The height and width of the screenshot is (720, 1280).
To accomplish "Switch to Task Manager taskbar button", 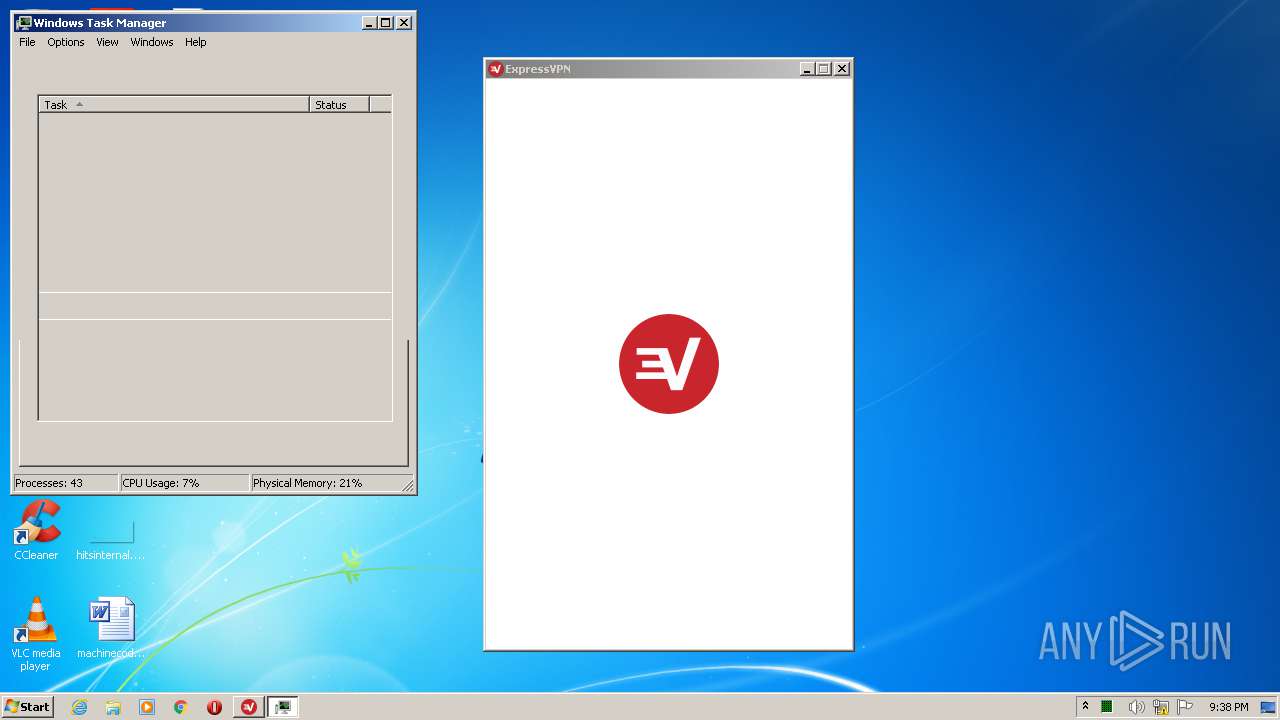I will (283, 707).
